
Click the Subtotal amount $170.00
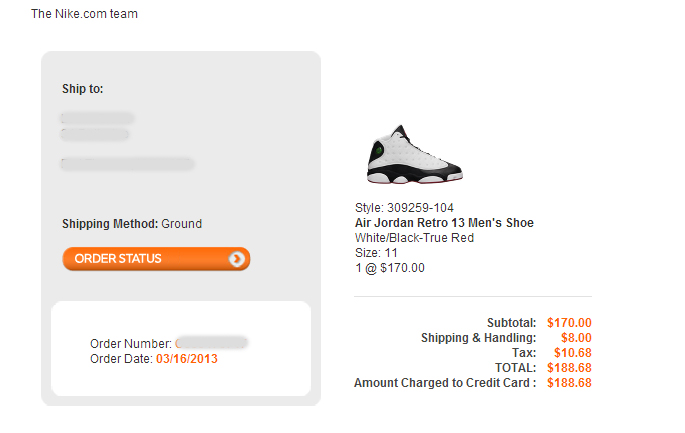click(x=569, y=323)
